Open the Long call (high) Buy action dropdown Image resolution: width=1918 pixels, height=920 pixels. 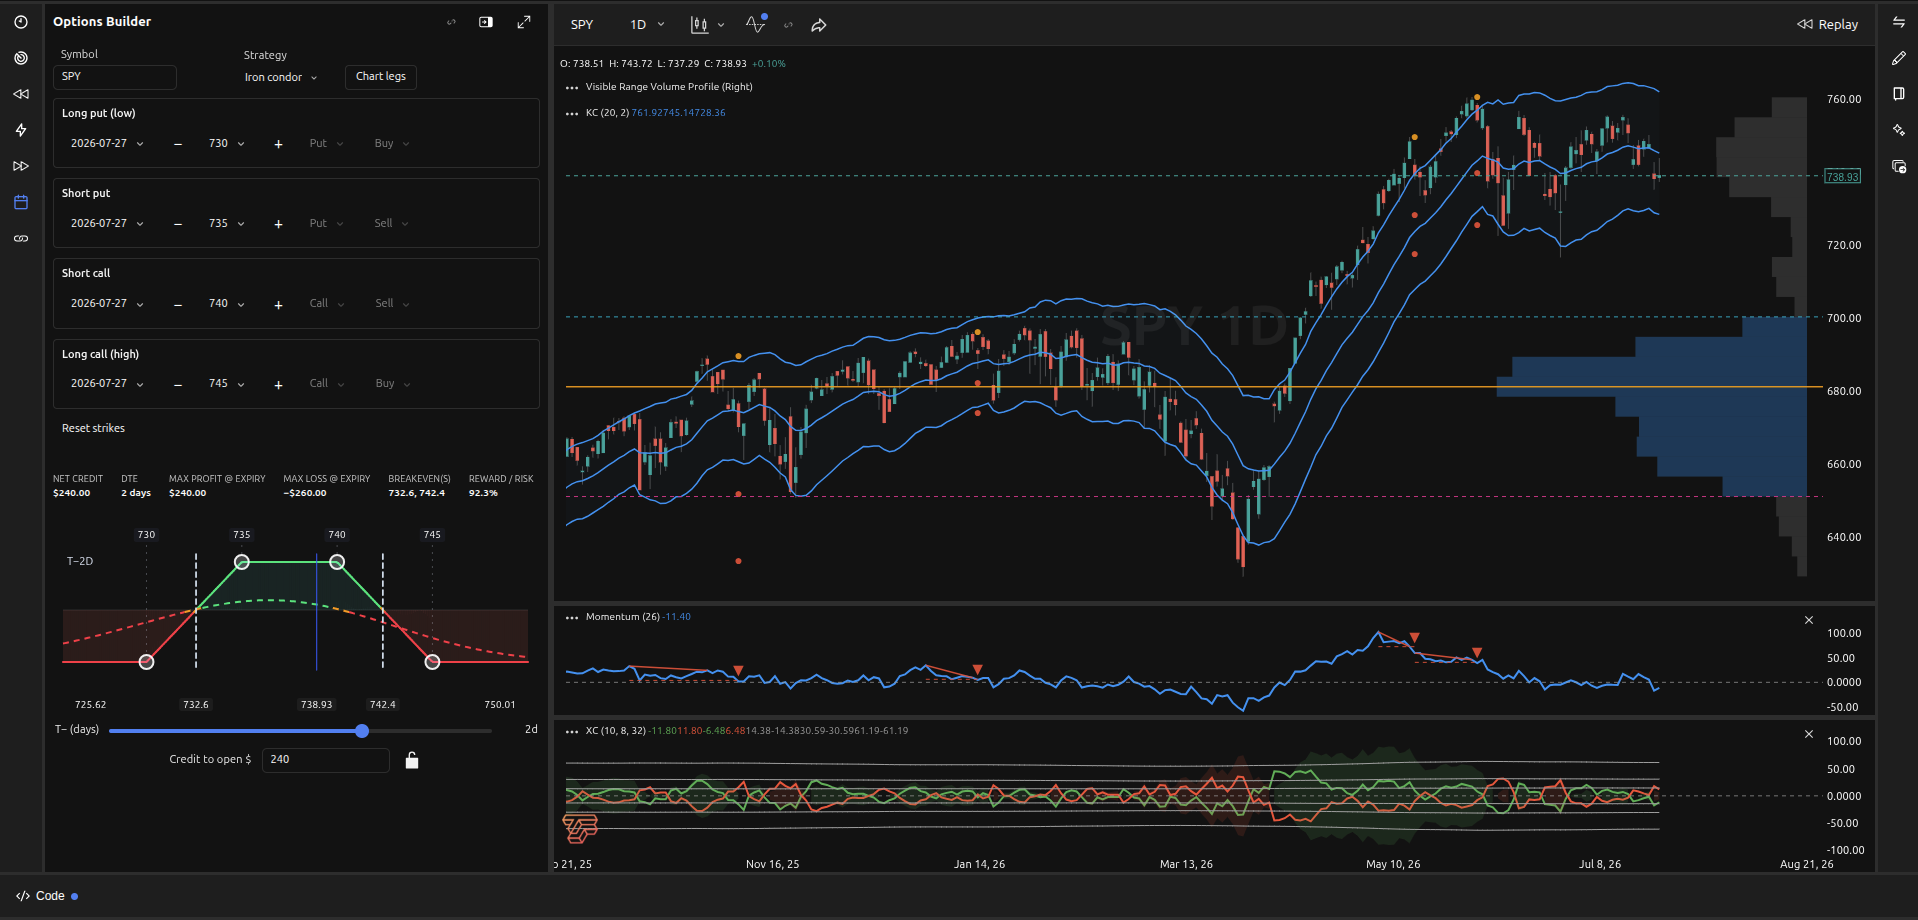click(393, 383)
